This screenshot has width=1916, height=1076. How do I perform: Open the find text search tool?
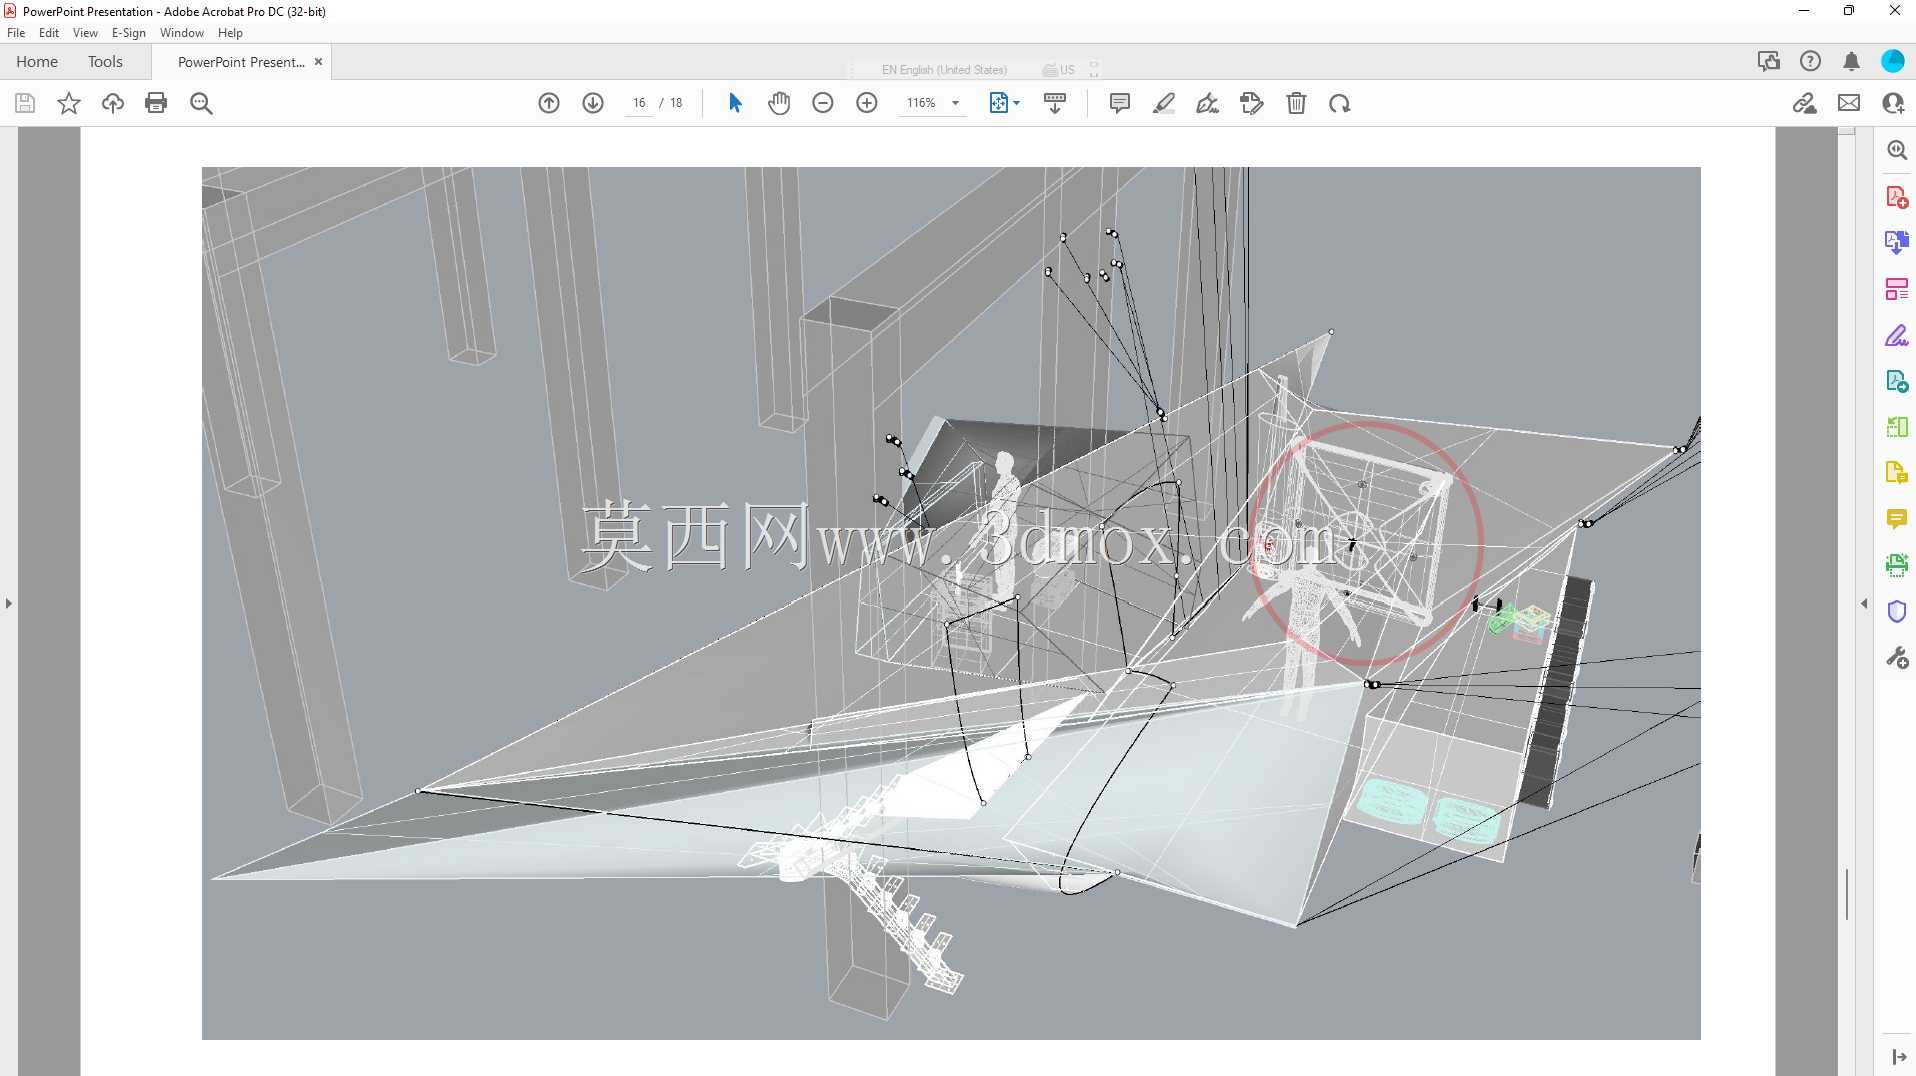201,103
